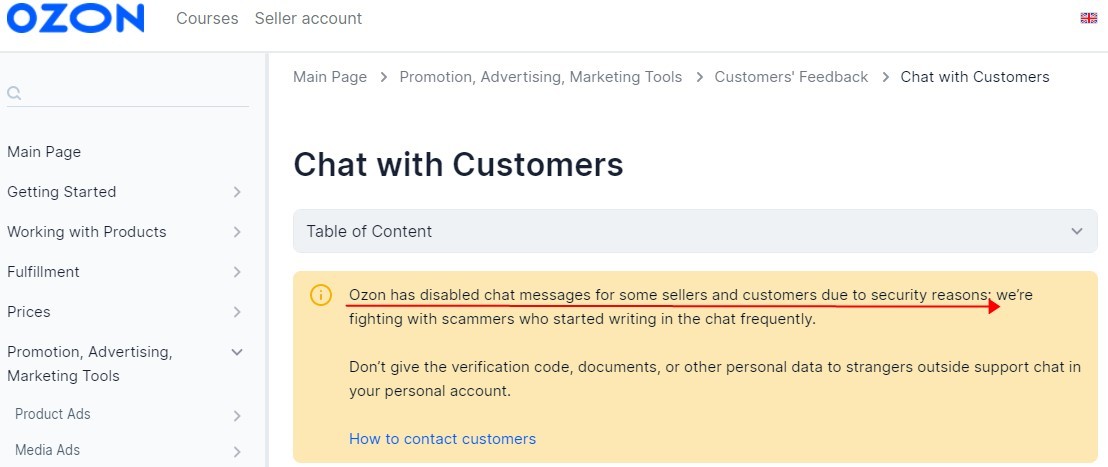Click the Main Page breadcrumb link
This screenshot has width=1108, height=467.
(x=330, y=77)
